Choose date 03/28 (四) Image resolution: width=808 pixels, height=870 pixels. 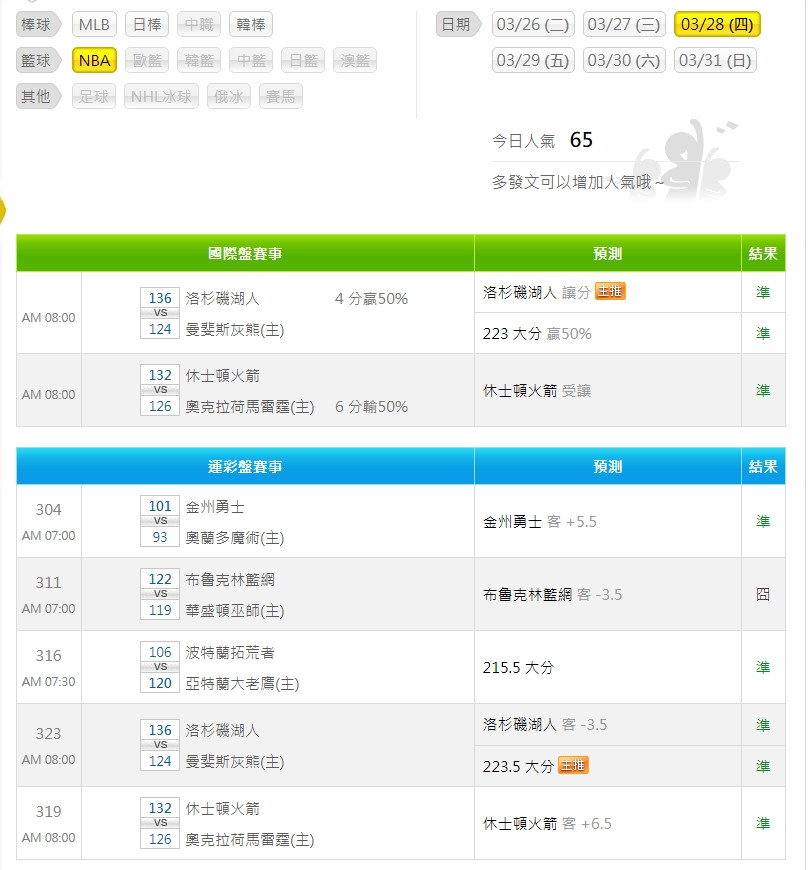717,24
